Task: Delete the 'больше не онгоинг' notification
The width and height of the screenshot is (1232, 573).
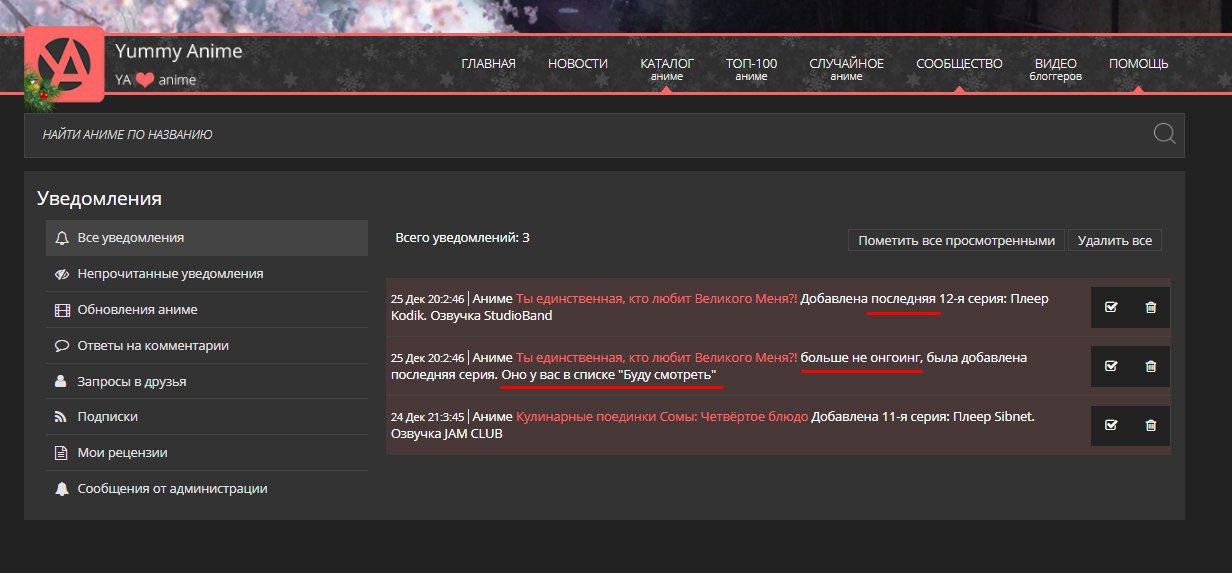Action: click(1150, 366)
